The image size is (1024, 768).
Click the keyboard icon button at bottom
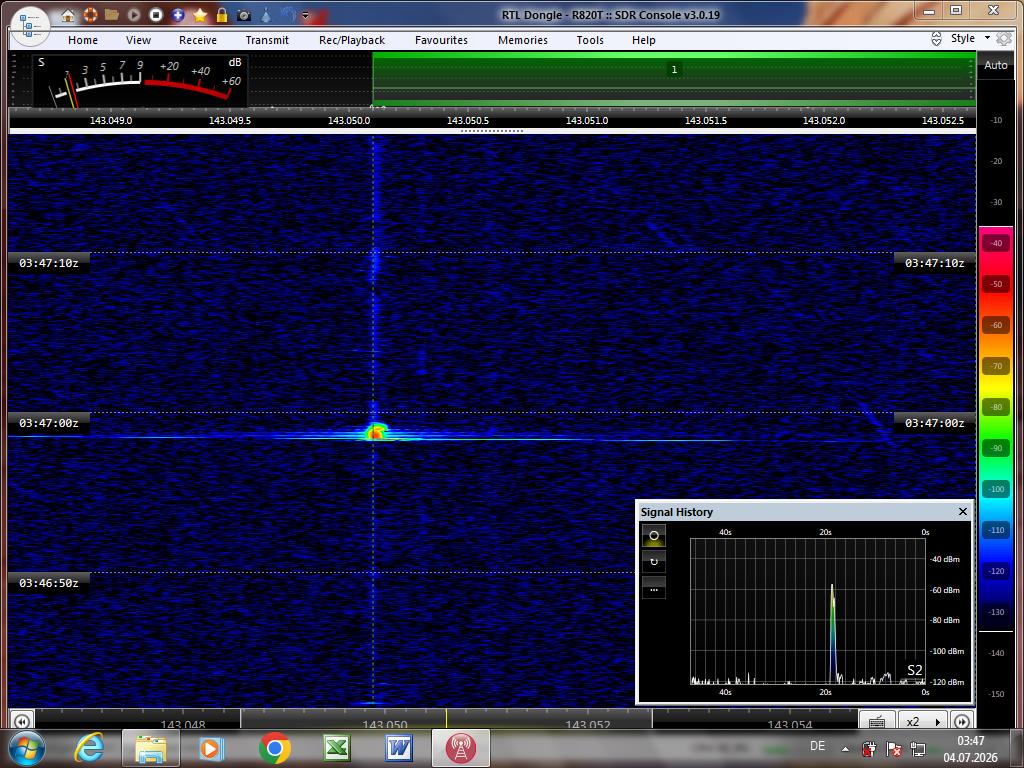click(877, 722)
